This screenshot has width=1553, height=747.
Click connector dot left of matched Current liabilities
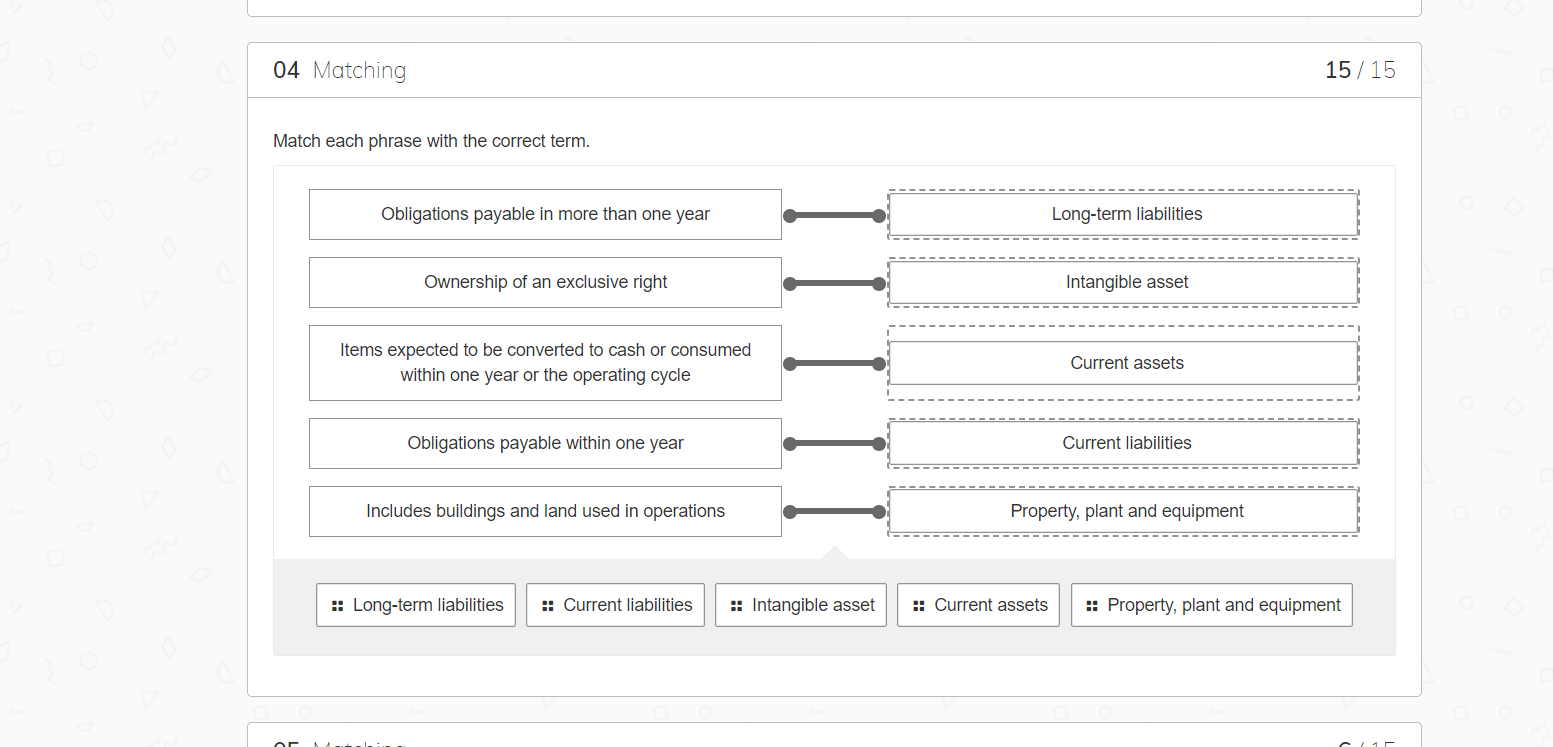(x=879, y=443)
